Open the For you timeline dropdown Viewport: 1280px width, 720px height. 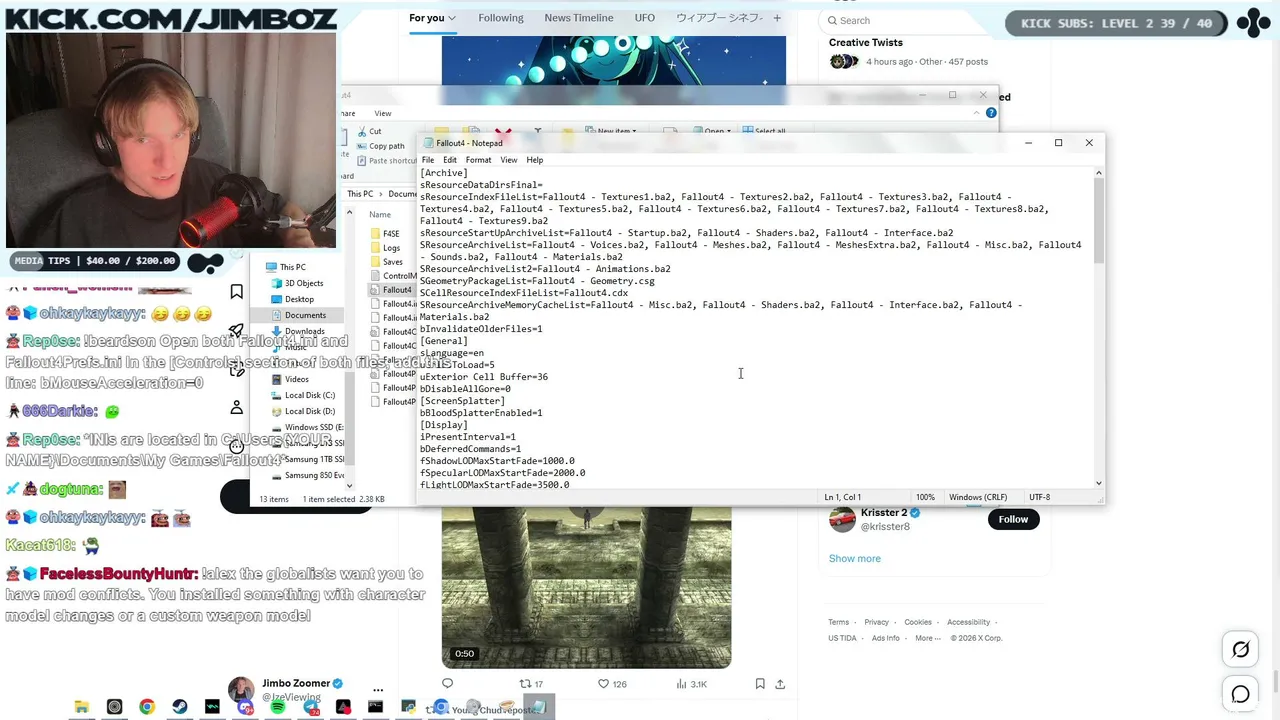coord(432,18)
